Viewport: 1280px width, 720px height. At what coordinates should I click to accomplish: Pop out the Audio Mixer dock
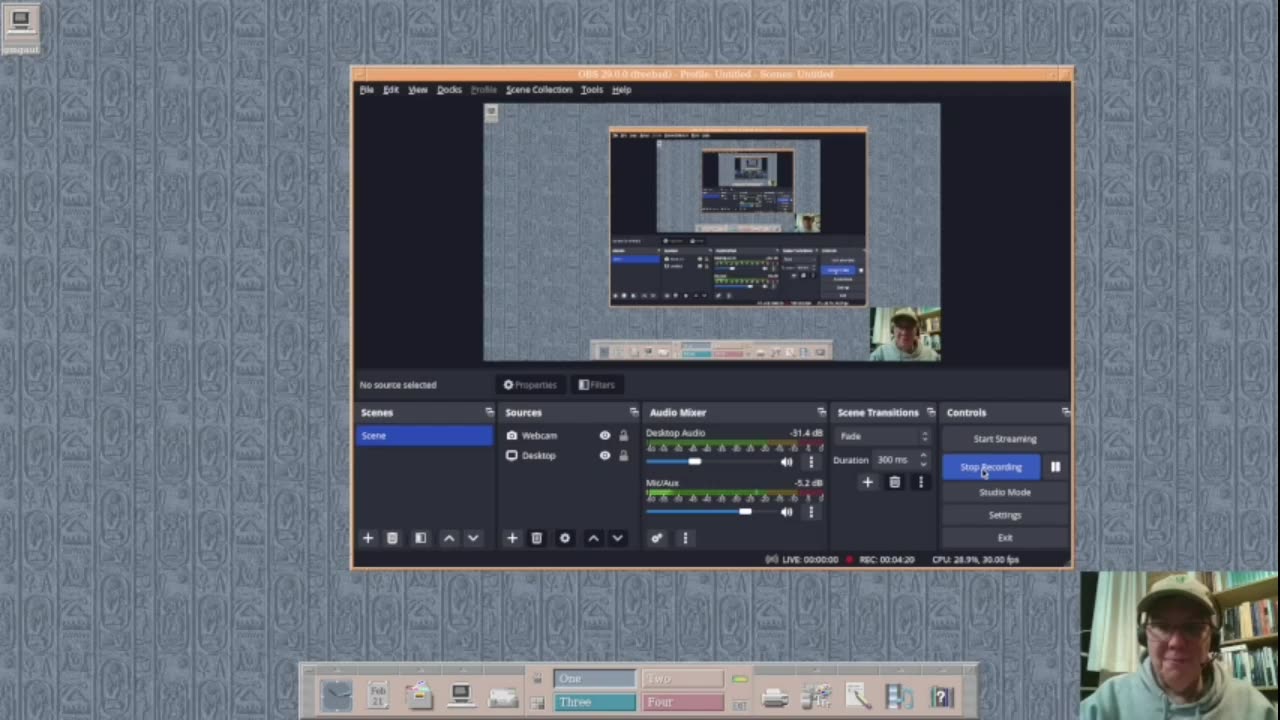821,412
